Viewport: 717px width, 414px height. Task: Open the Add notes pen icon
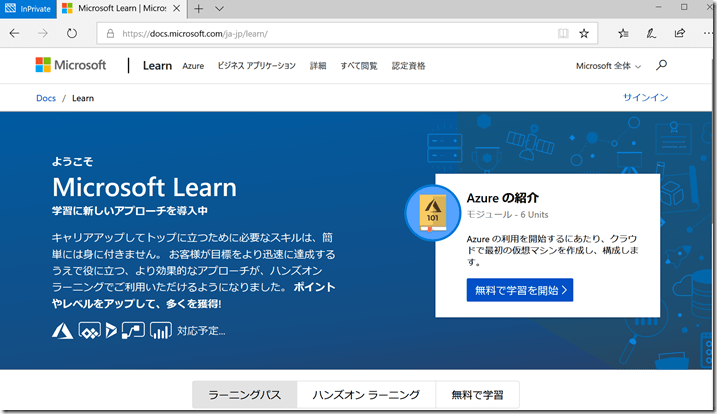(652, 33)
